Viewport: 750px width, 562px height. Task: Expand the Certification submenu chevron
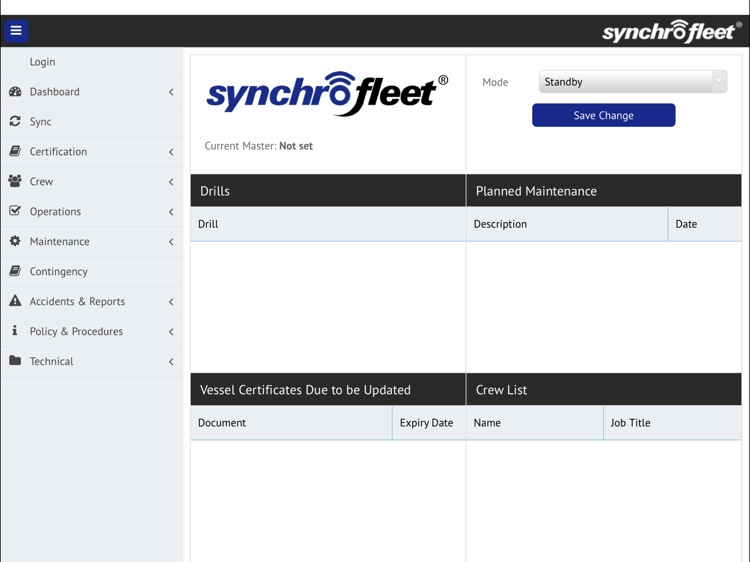point(171,152)
